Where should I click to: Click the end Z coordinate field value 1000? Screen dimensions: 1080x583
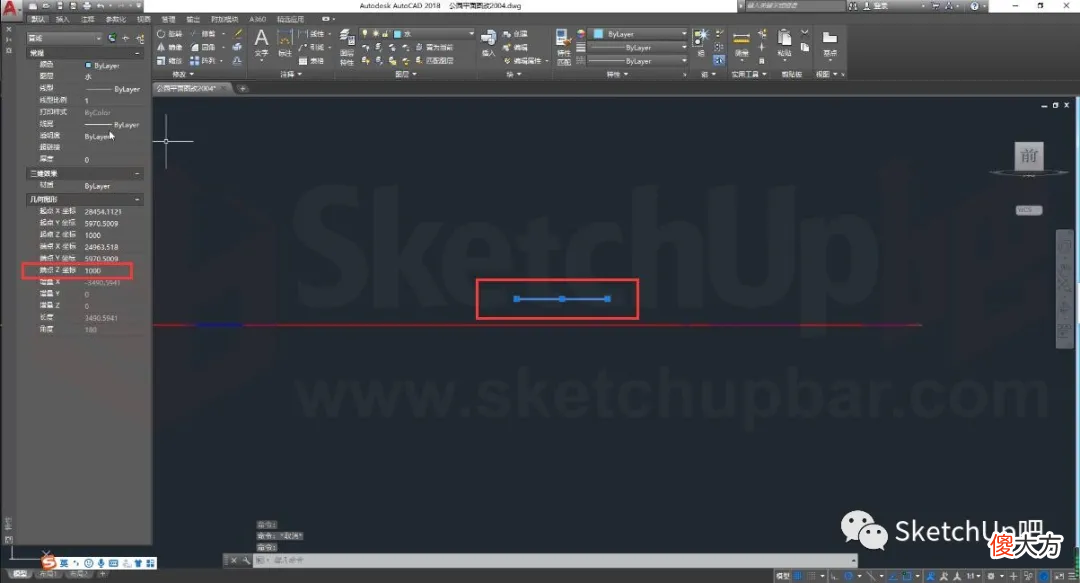tap(92, 270)
